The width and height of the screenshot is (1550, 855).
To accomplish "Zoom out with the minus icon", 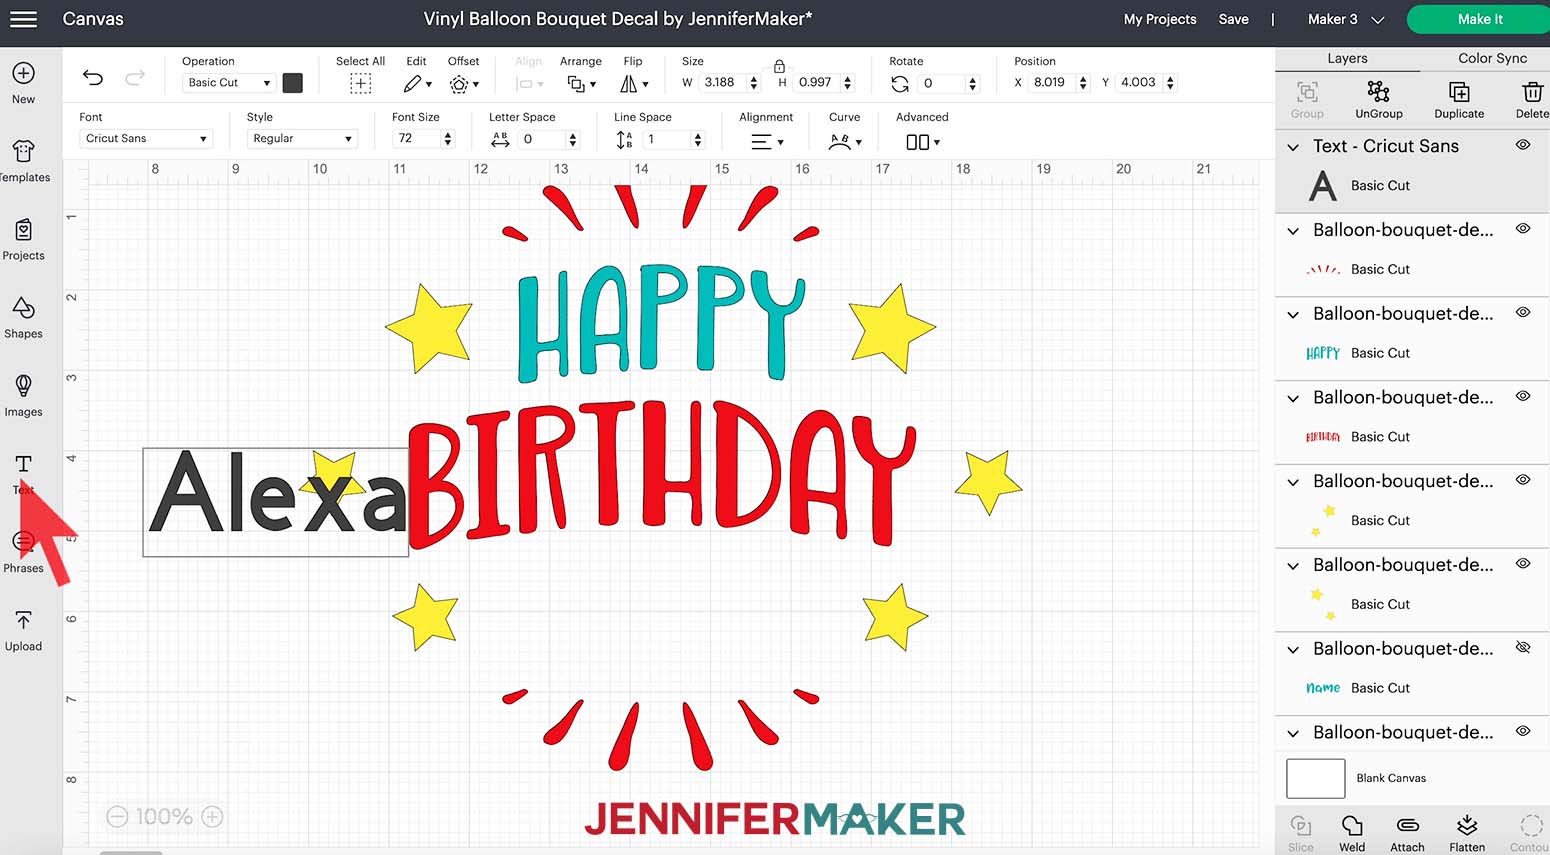I will [117, 817].
